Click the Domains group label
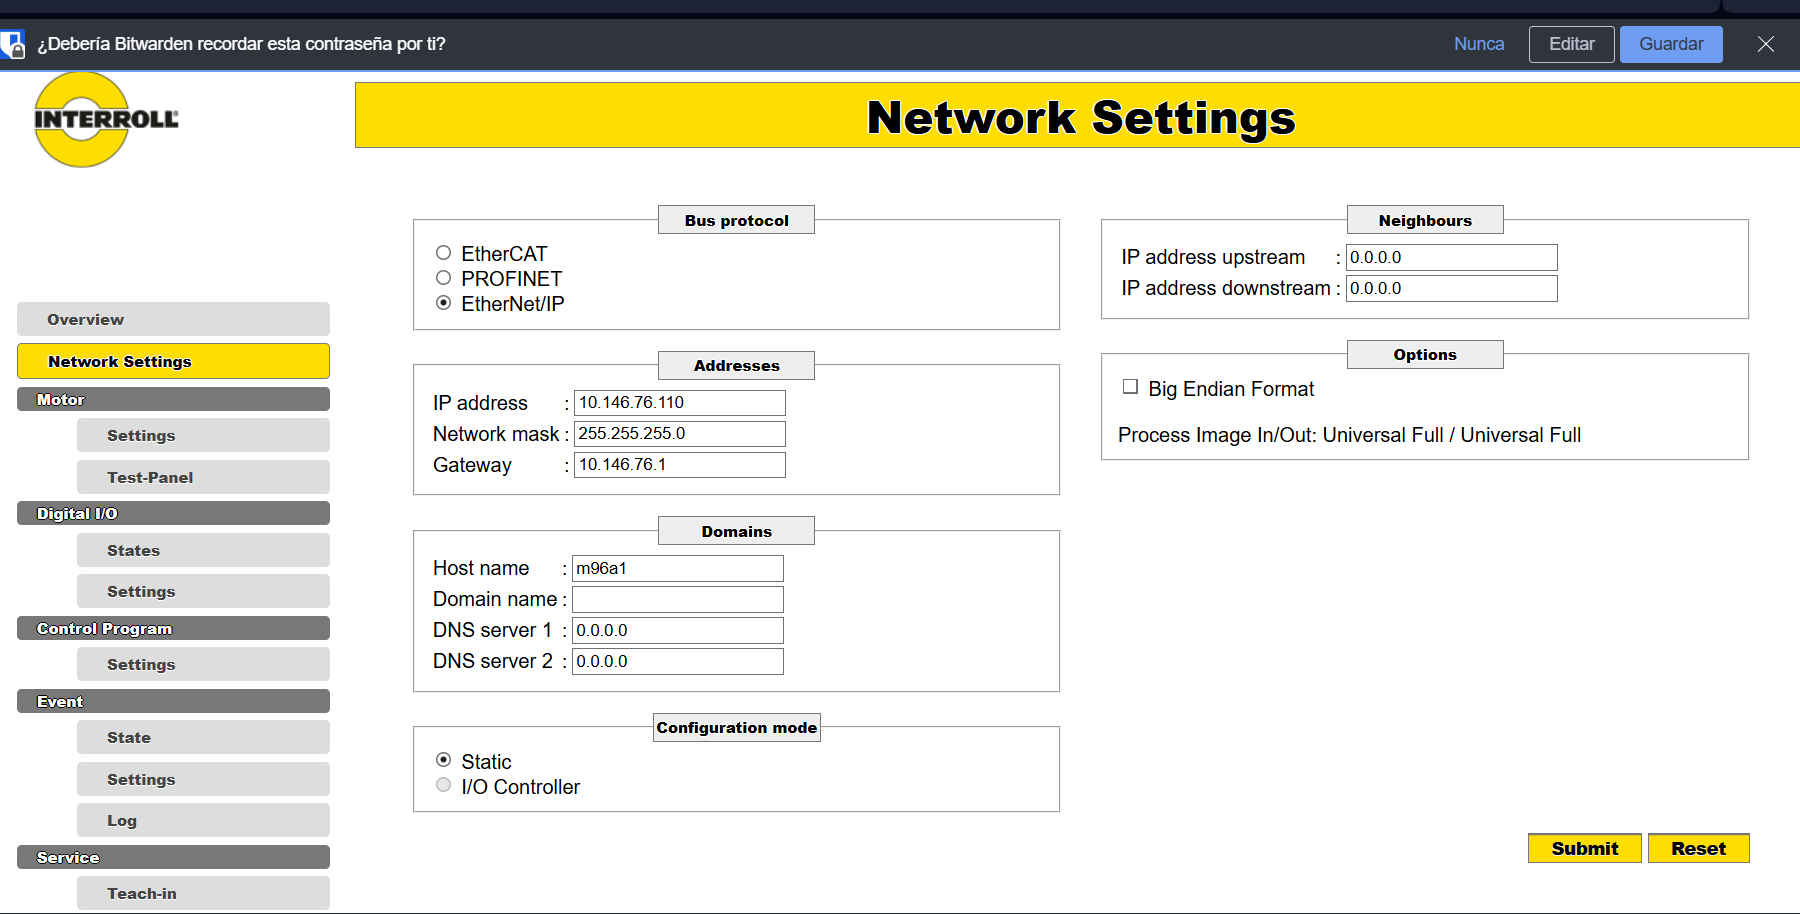This screenshot has width=1800, height=914. (736, 531)
